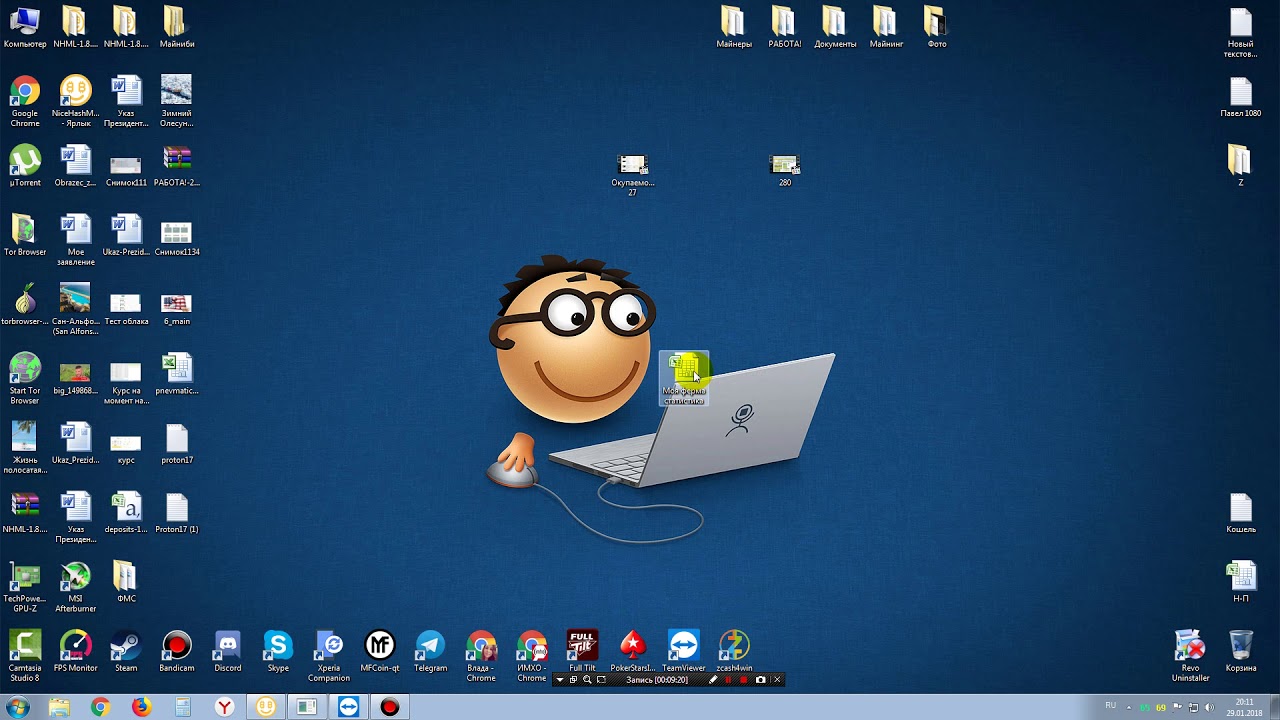Open the Discord desktop shortcut
This screenshot has width=1280, height=720.
(227, 647)
